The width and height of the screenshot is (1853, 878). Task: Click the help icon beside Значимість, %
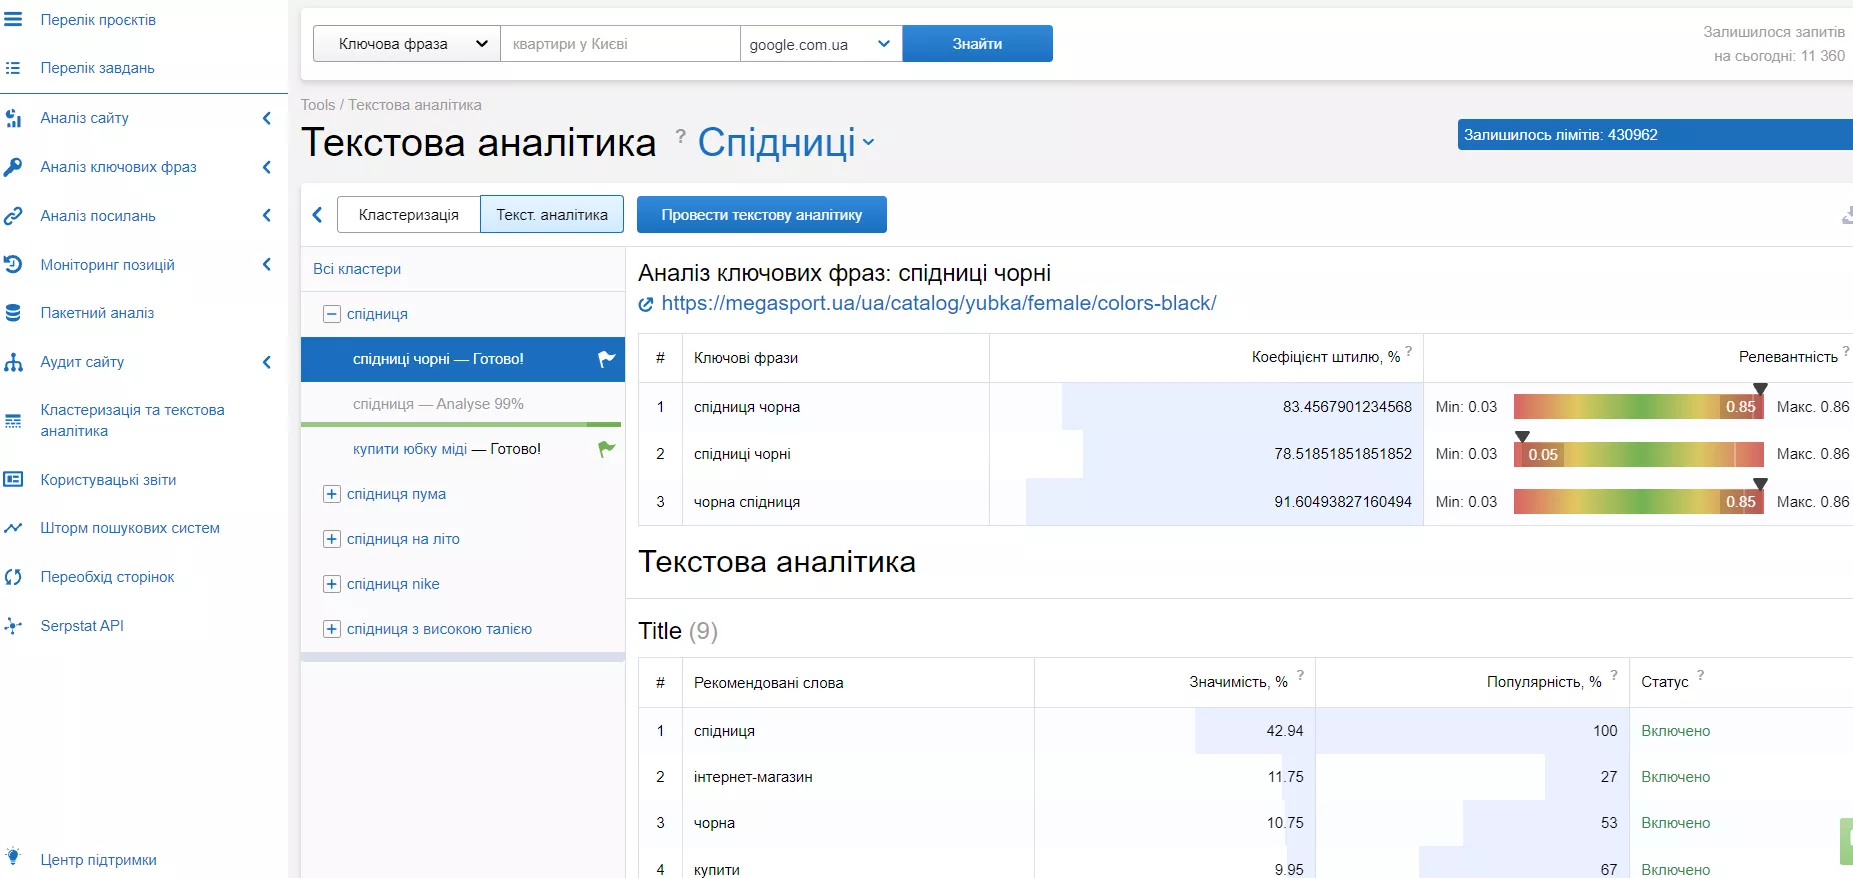(1300, 675)
